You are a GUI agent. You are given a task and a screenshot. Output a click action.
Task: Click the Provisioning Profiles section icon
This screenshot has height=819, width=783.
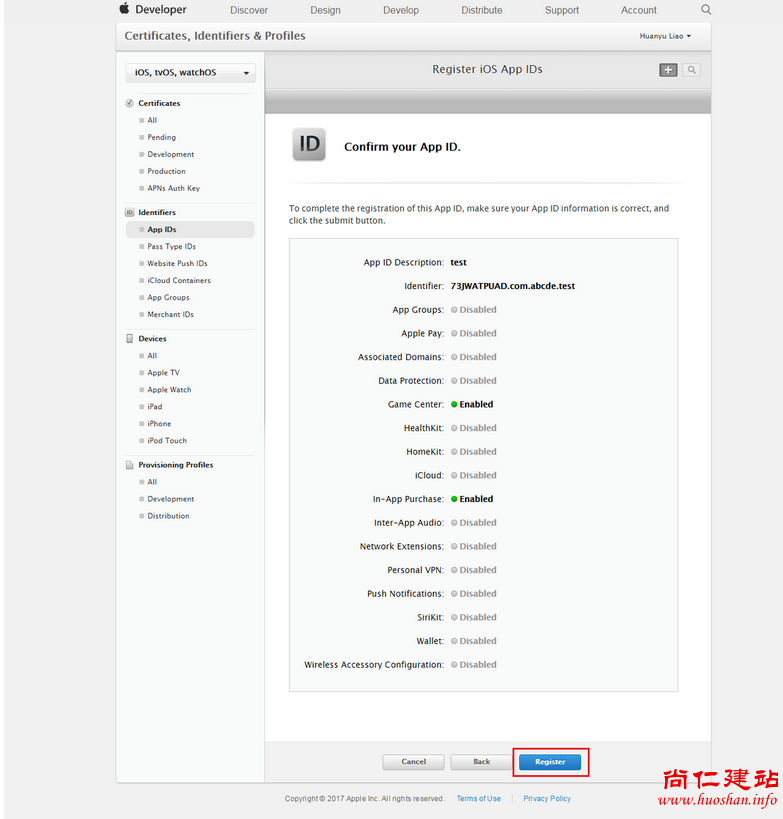[130, 465]
